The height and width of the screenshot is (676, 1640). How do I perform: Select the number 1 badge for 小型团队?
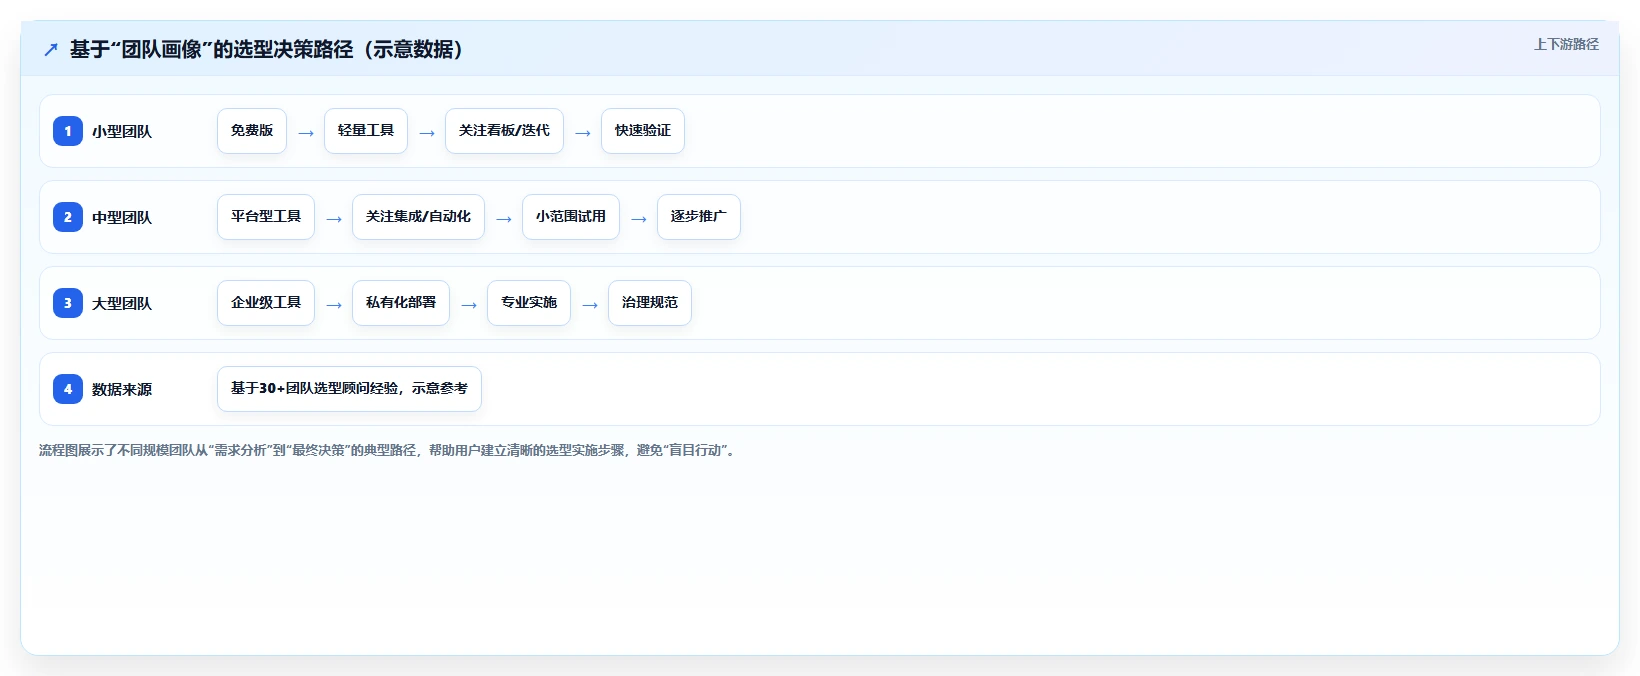(68, 131)
